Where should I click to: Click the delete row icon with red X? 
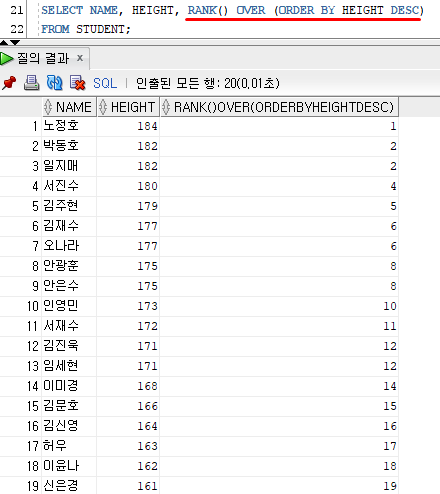point(77,83)
